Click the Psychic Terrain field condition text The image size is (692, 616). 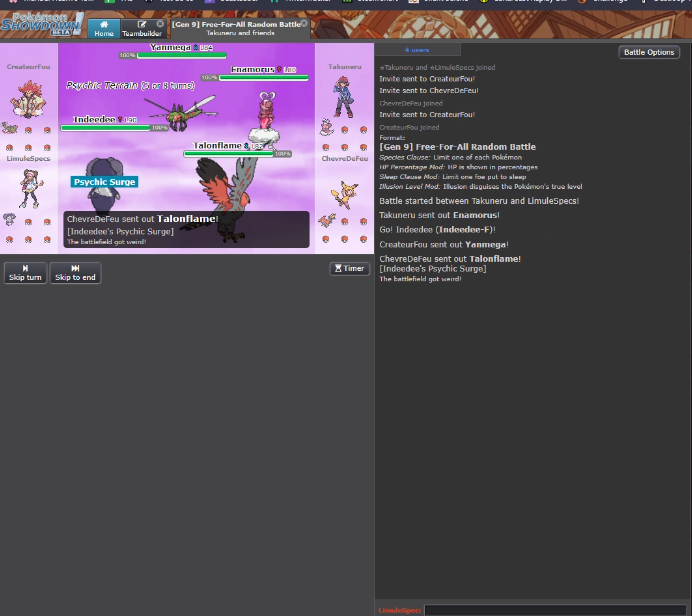tap(130, 86)
